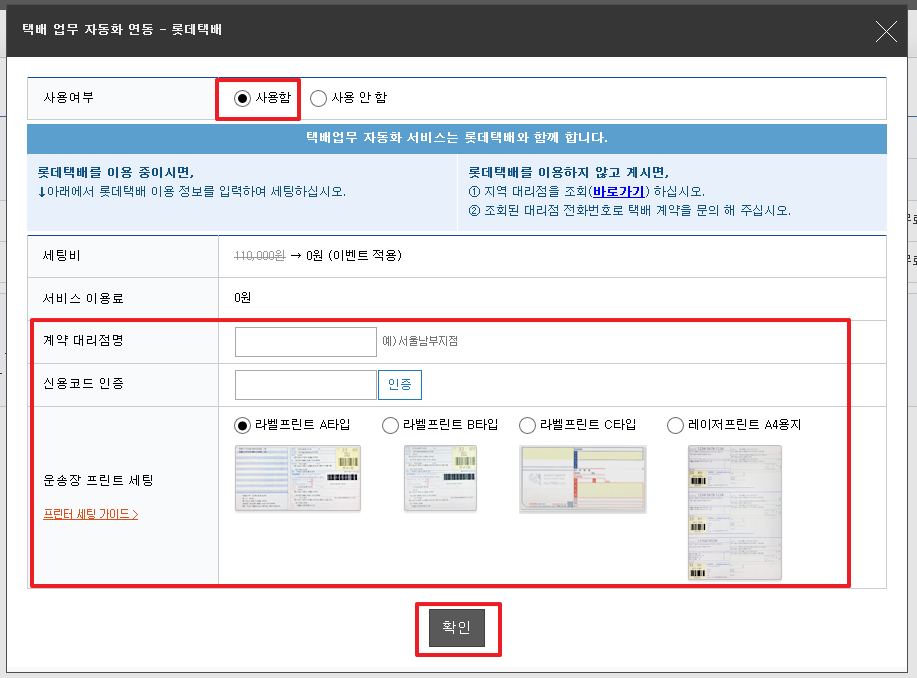Click the 0원 (이벤트 적용) text

(x=354, y=256)
